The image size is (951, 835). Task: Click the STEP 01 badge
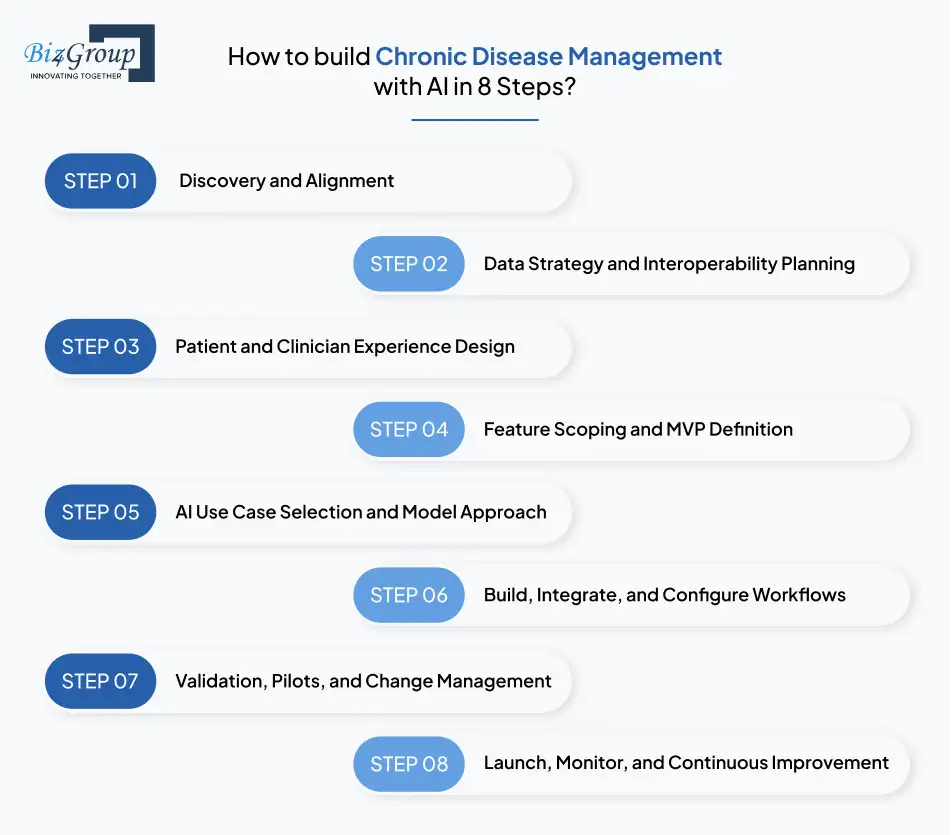(x=101, y=181)
